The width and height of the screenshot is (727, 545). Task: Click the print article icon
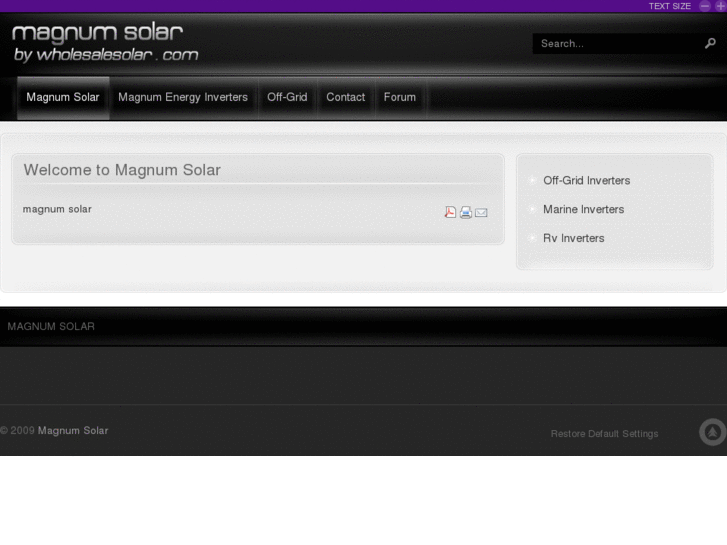point(466,212)
